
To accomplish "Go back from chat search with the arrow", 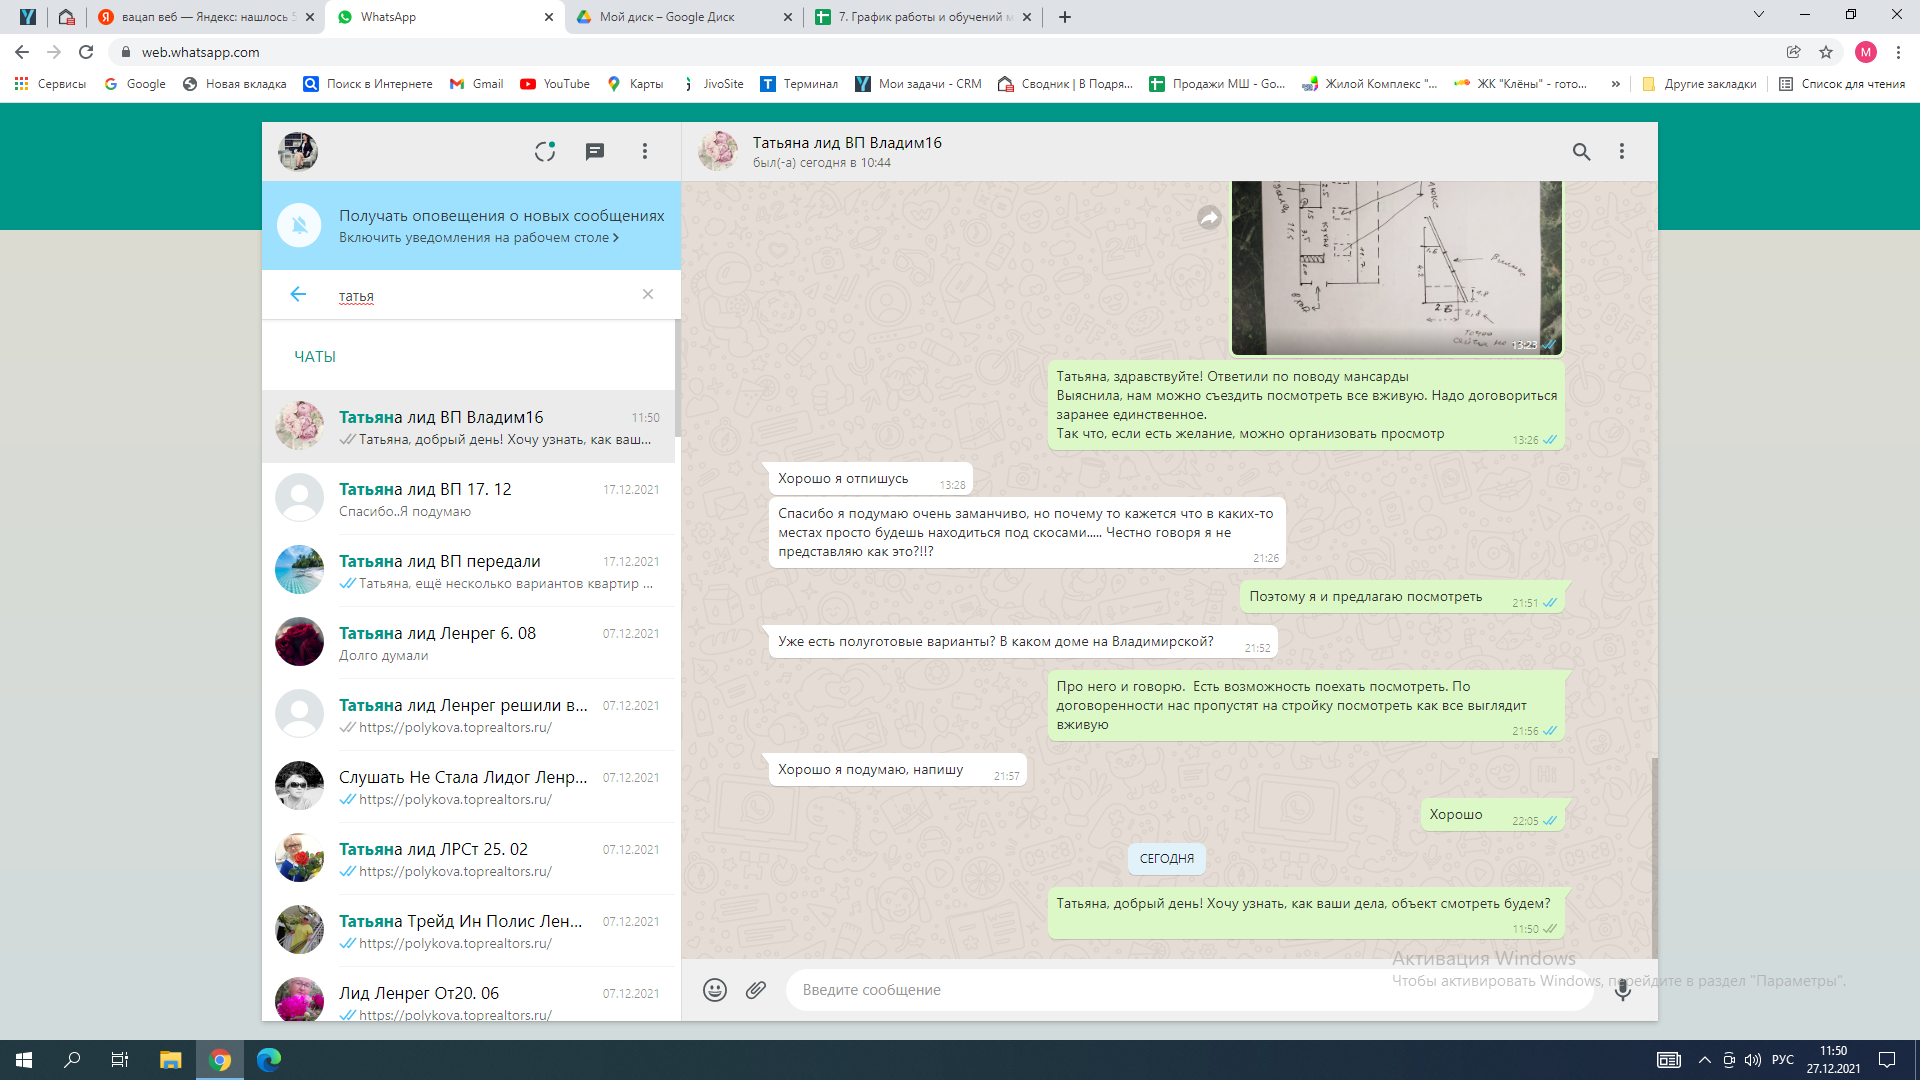I will pyautogui.click(x=298, y=294).
